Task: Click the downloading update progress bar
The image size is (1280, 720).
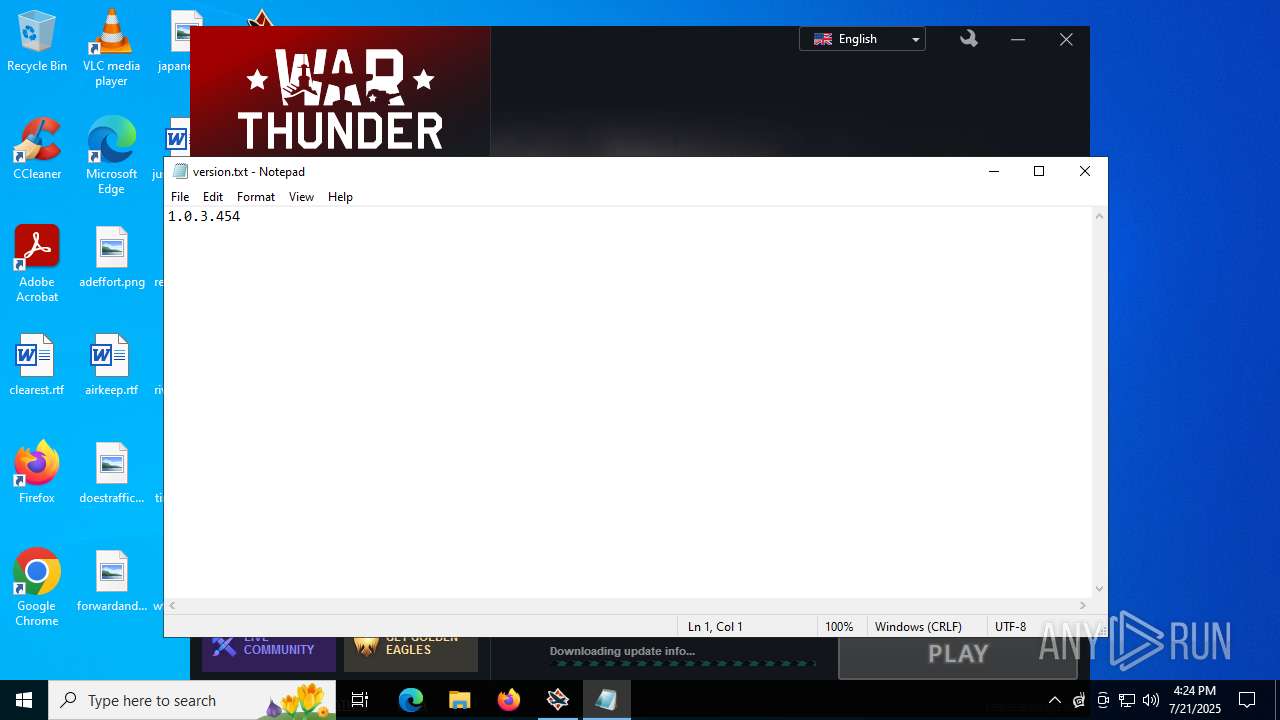Action: [681, 663]
